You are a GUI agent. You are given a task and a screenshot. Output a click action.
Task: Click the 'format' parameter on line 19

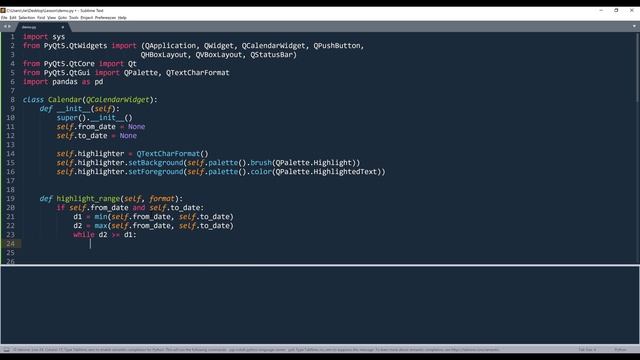(162, 198)
